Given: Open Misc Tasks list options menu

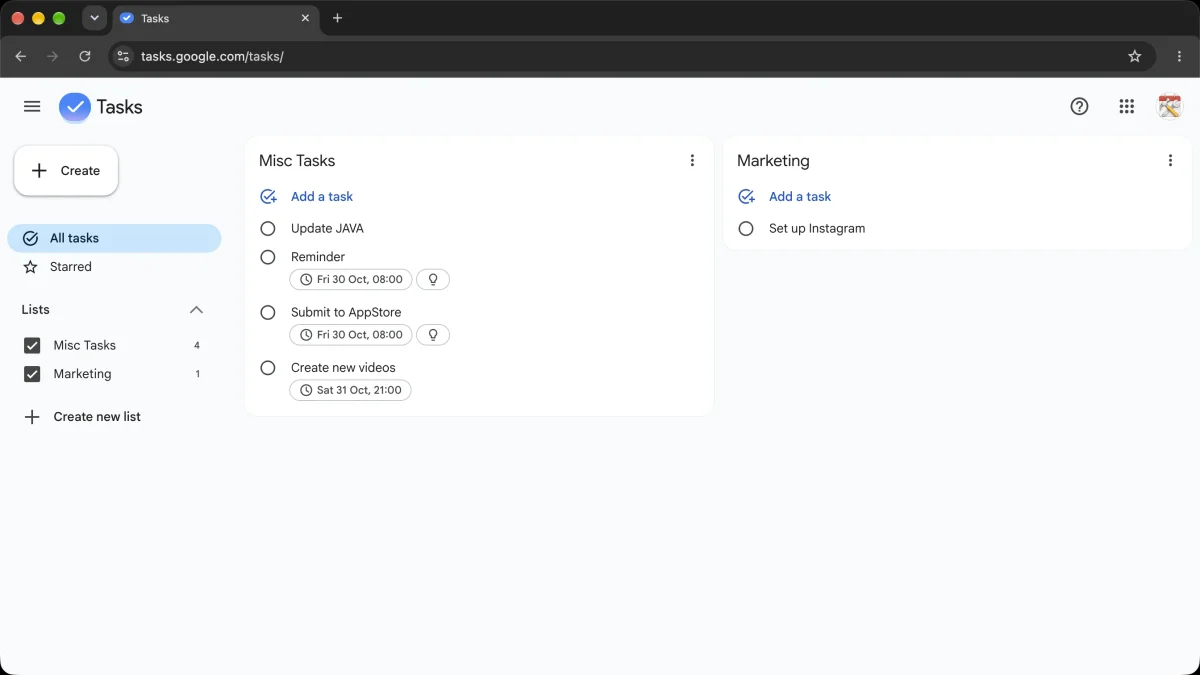Looking at the screenshot, I should pos(692,160).
